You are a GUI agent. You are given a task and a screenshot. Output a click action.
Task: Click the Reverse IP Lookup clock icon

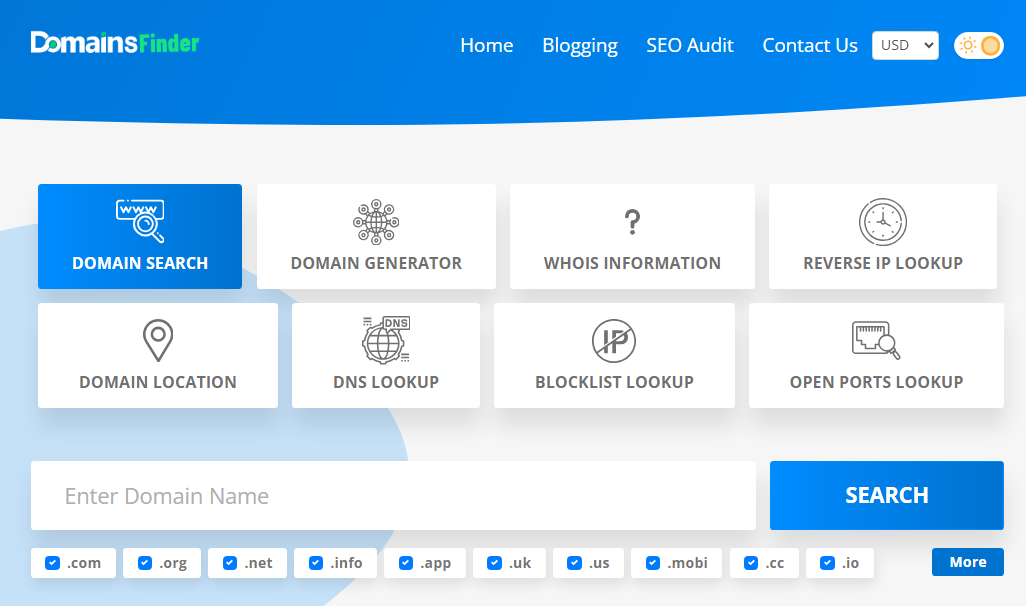[x=883, y=222]
